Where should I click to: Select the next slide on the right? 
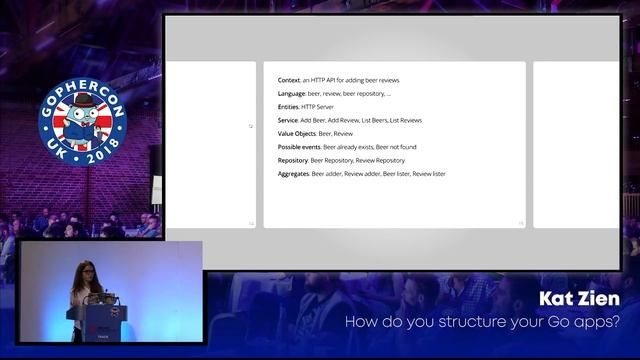pyautogui.click(x=576, y=144)
